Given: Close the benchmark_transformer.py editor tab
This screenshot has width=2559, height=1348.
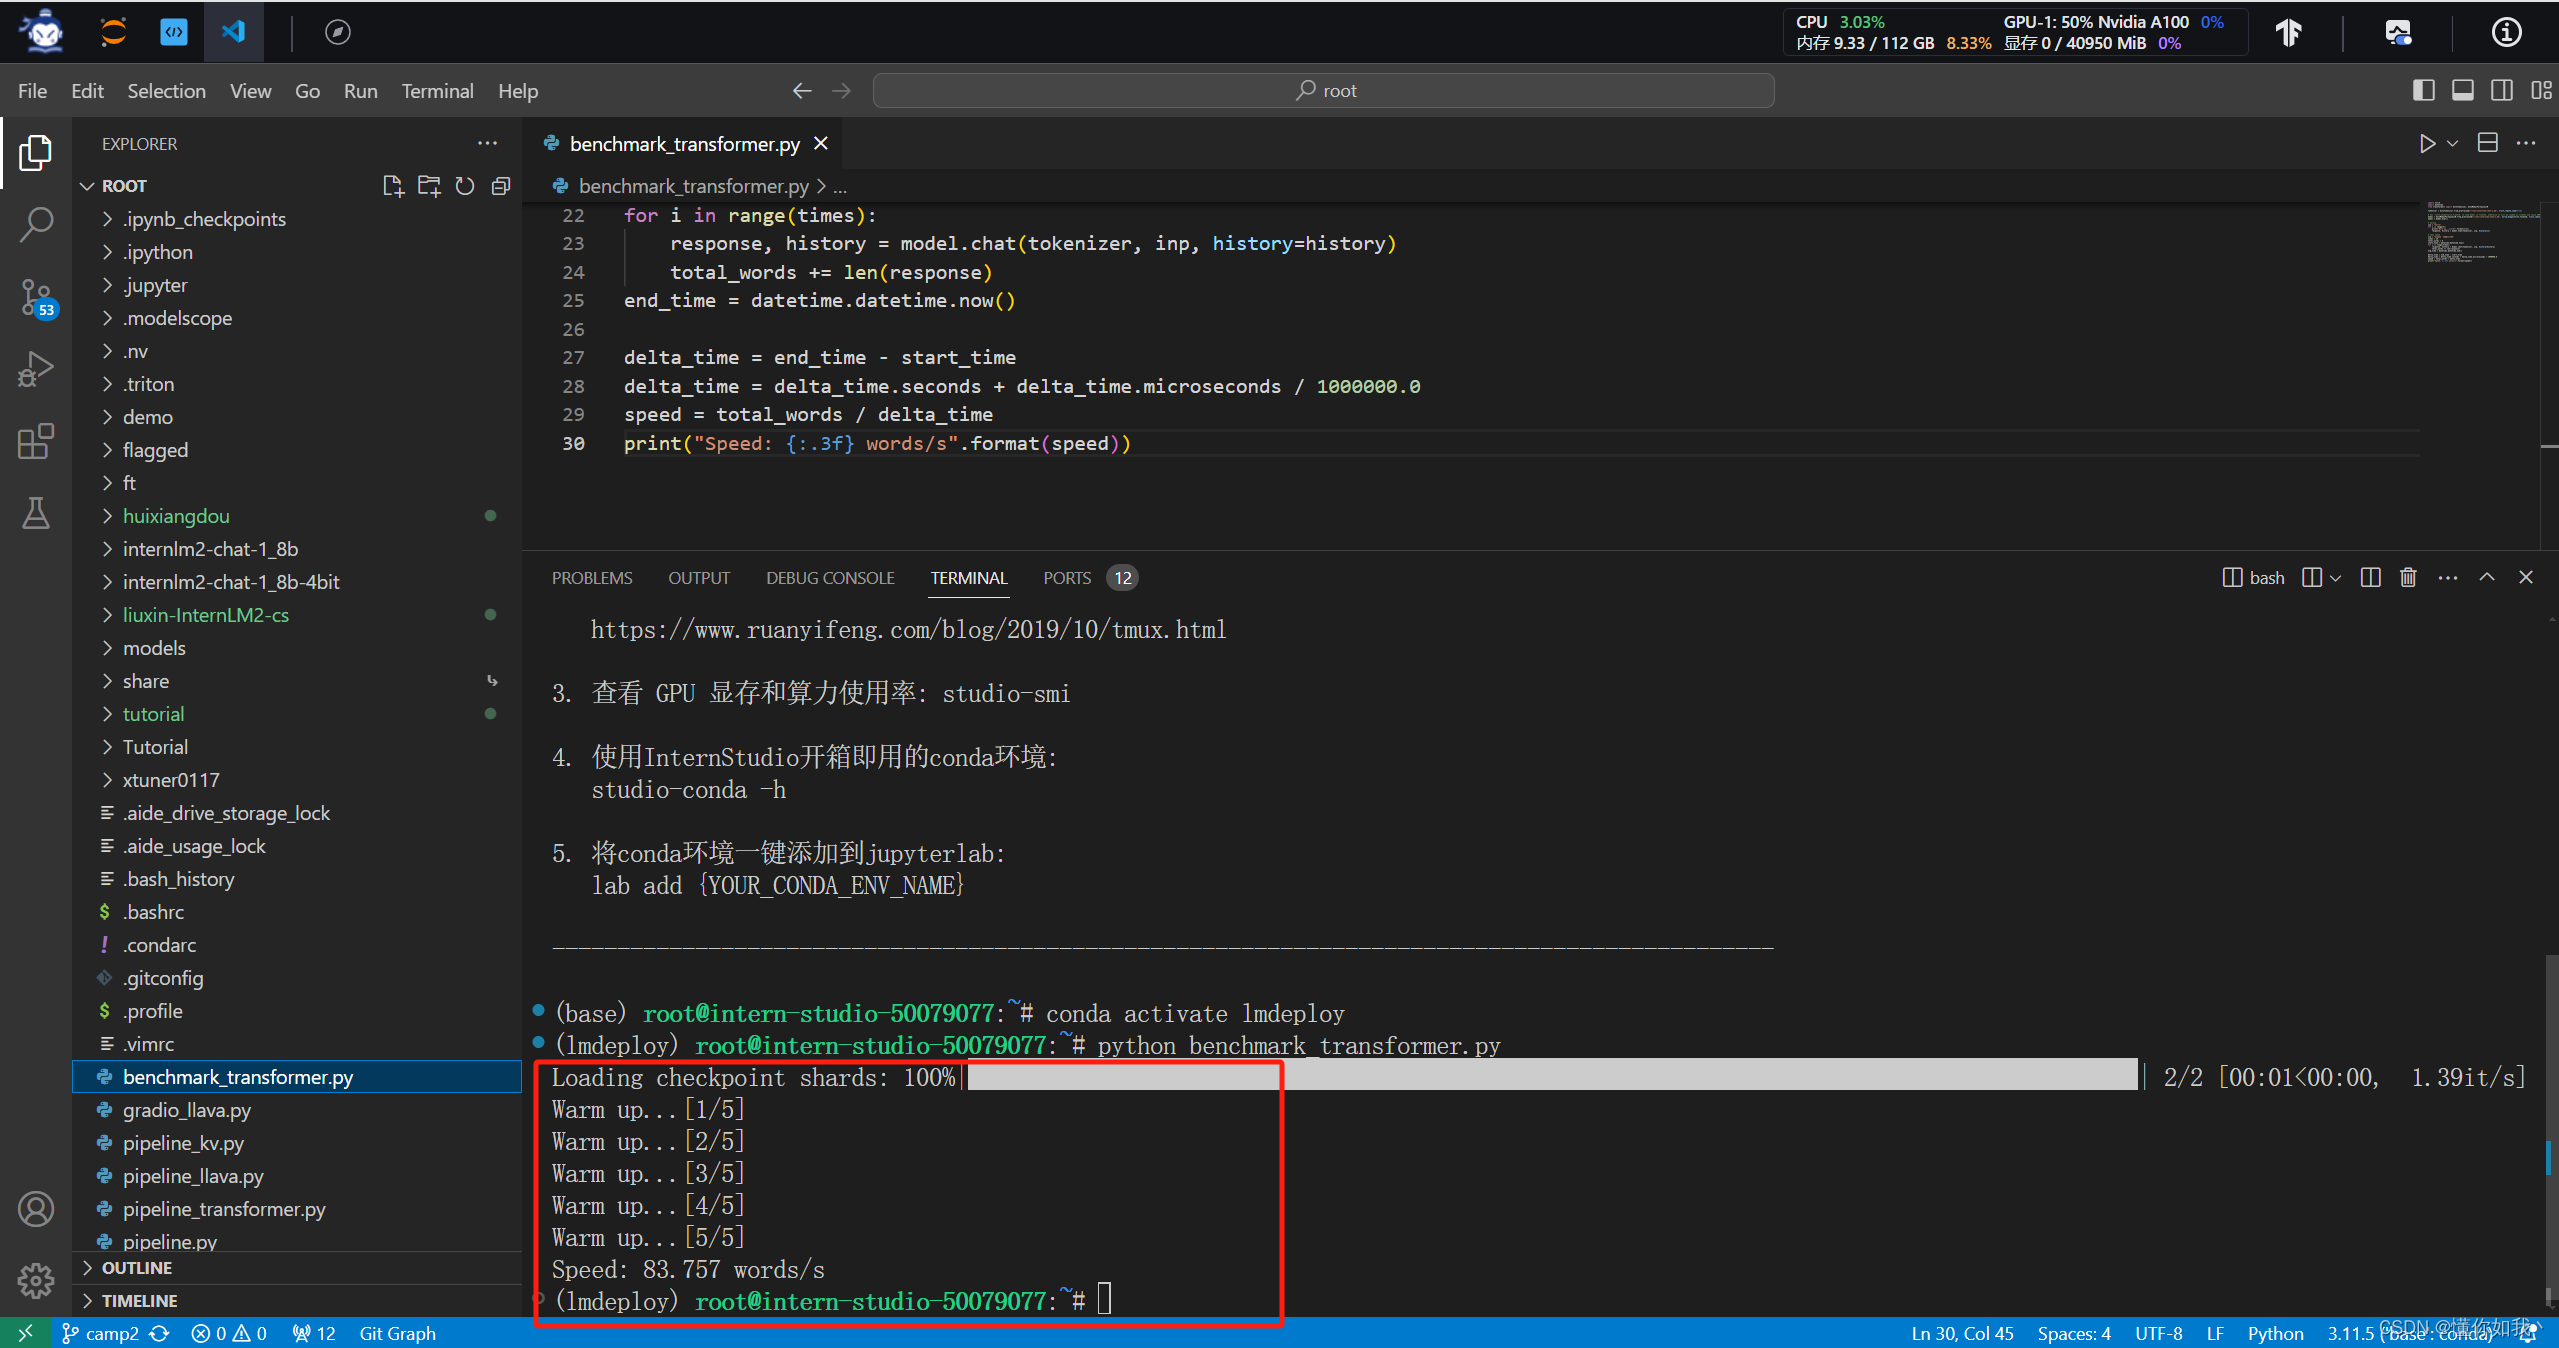Looking at the screenshot, I should coord(821,144).
